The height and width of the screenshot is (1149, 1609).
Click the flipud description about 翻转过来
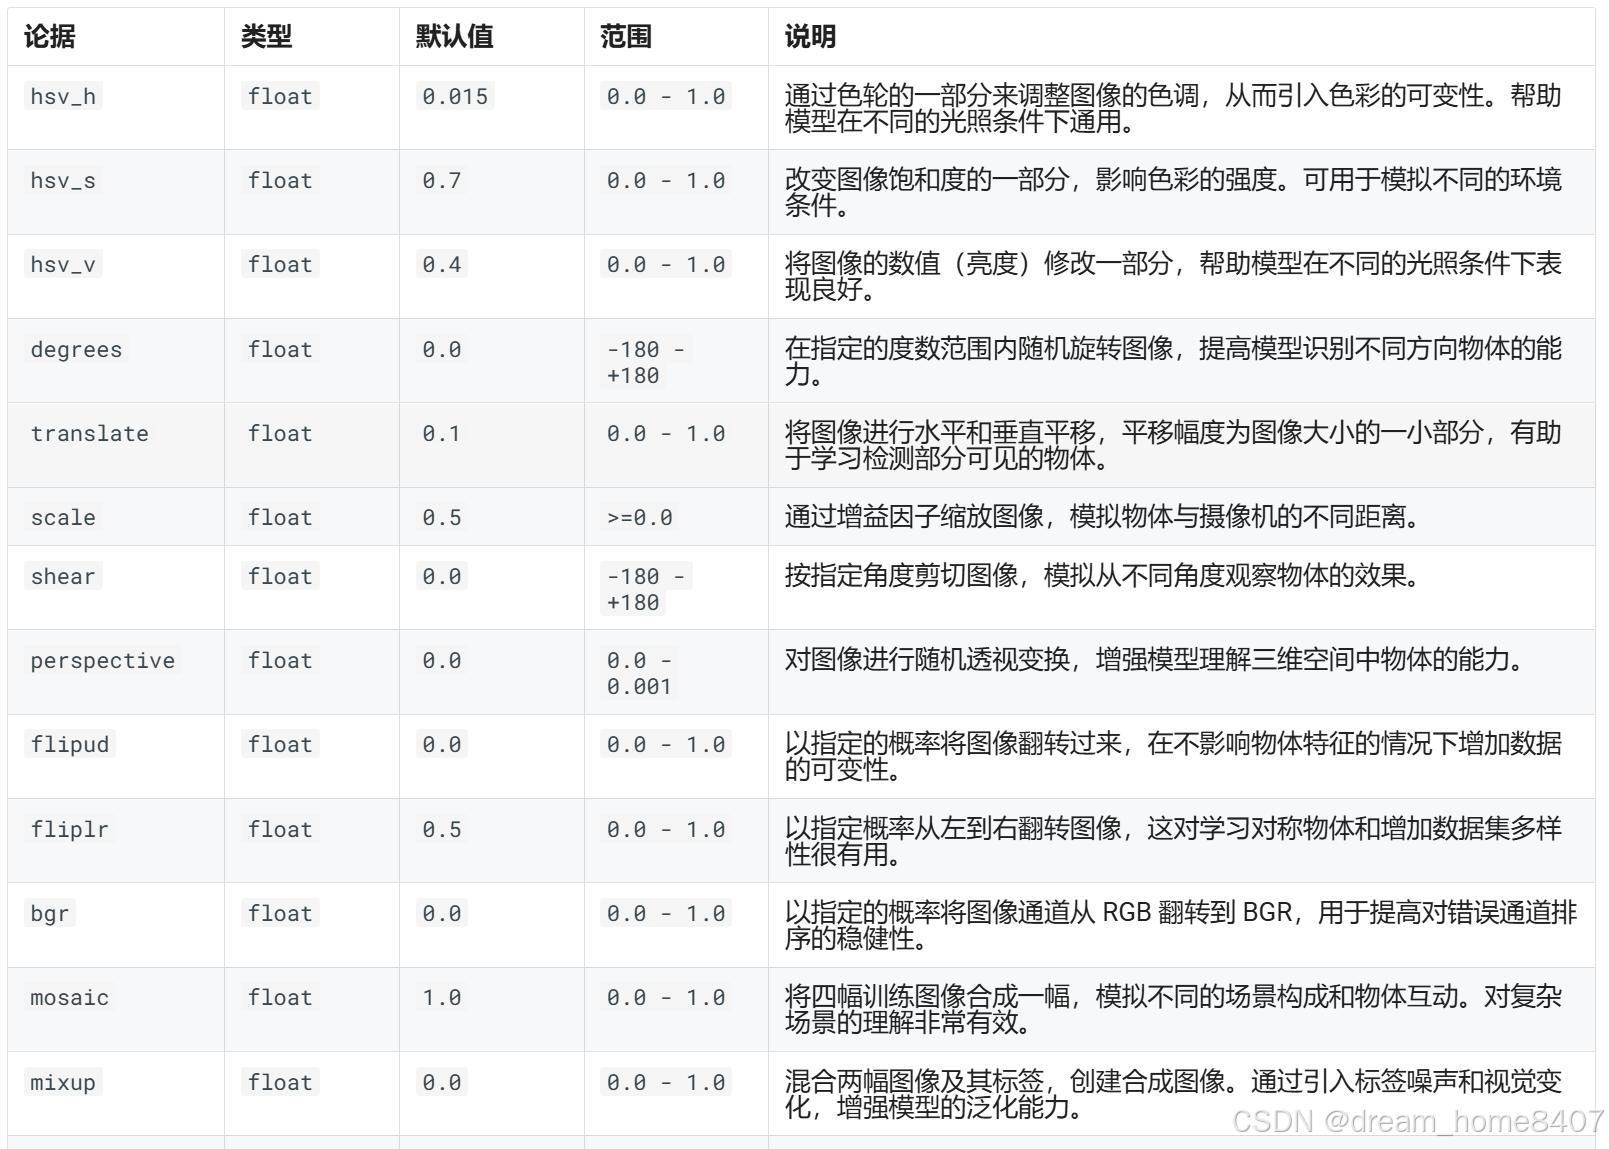1173,756
